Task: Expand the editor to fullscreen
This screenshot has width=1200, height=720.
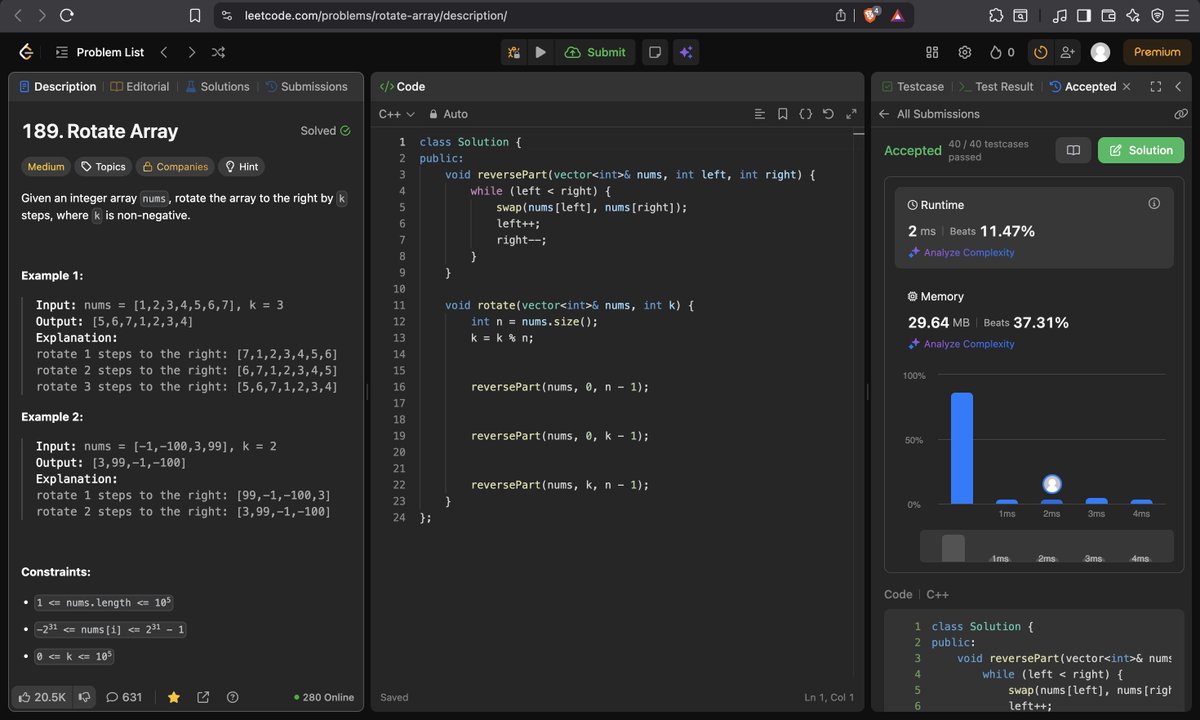Action: point(852,113)
